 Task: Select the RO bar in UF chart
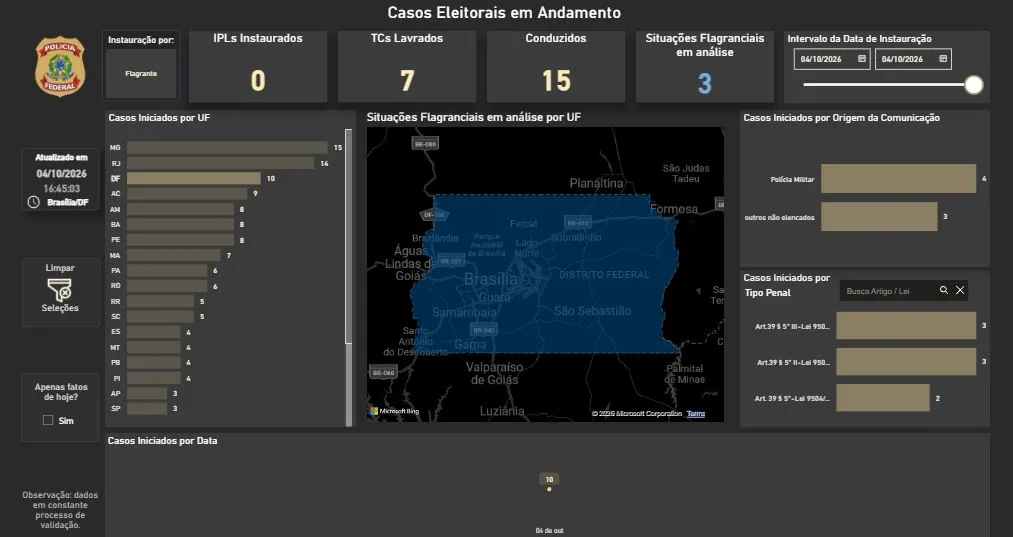pyautogui.click(x=167, y=286)
